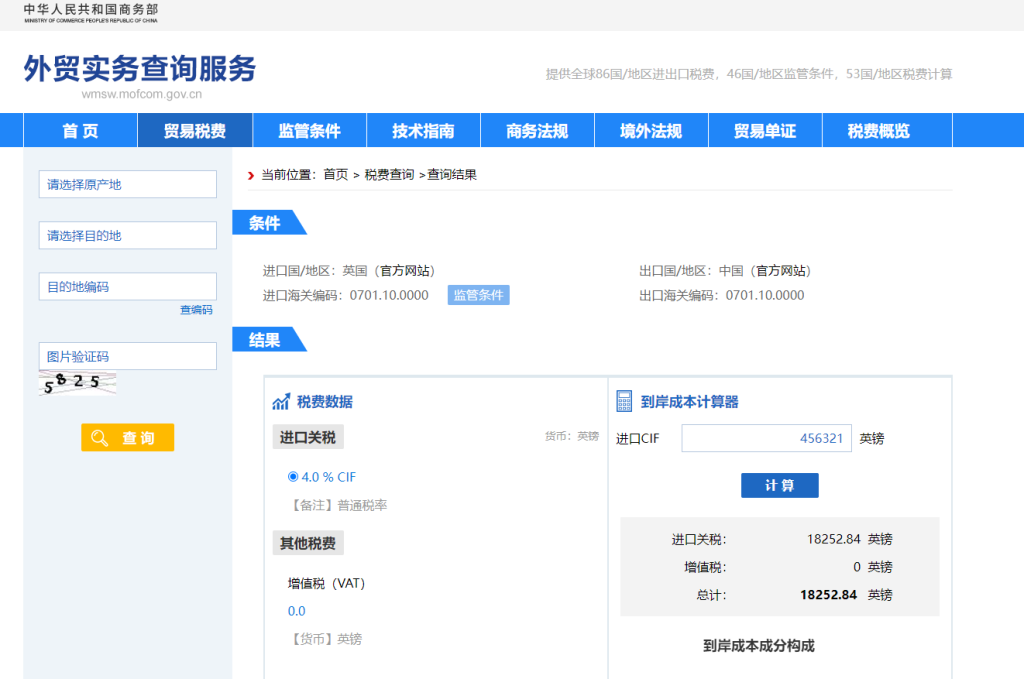
Task: Click the 【备注】普通税率 note
Action: tap(338, 505)
